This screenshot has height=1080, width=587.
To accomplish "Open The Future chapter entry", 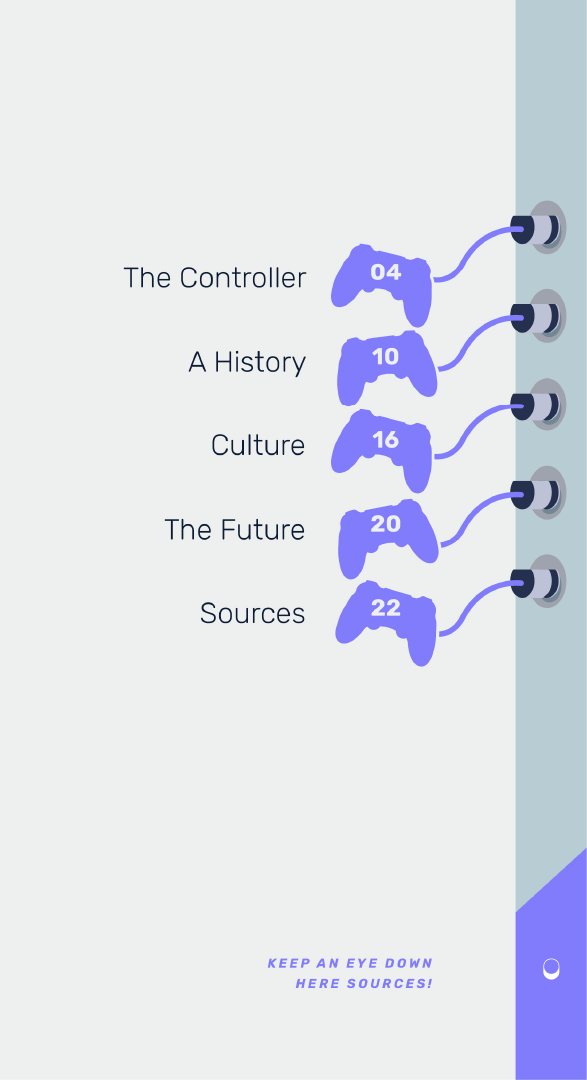I will pyautogui.click(x=235, y=530).
